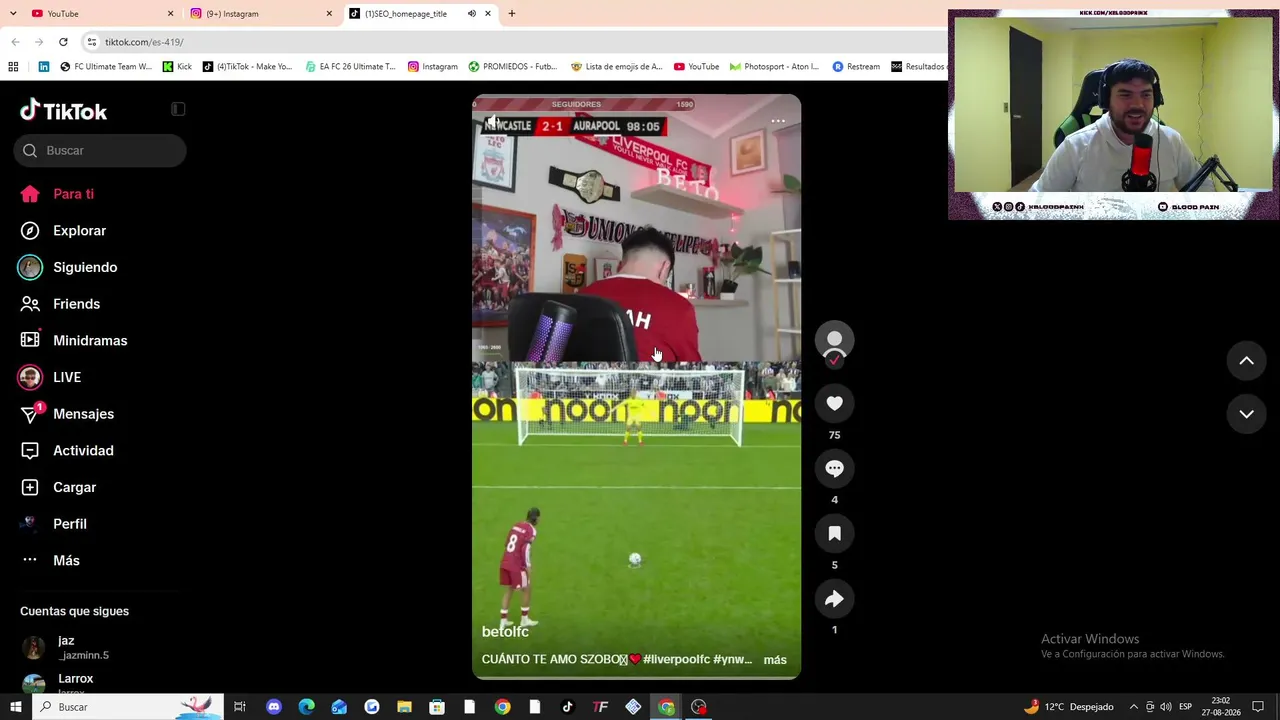This screenshot has height=720, width=1280.
Task: Switch to the Instagram browser tab
Action: 260,14
